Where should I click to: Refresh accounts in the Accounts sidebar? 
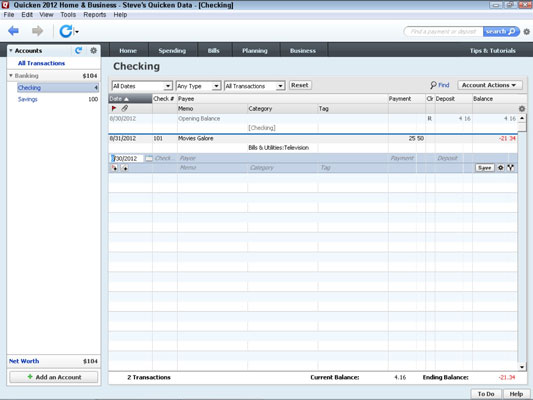pos(79,51)
